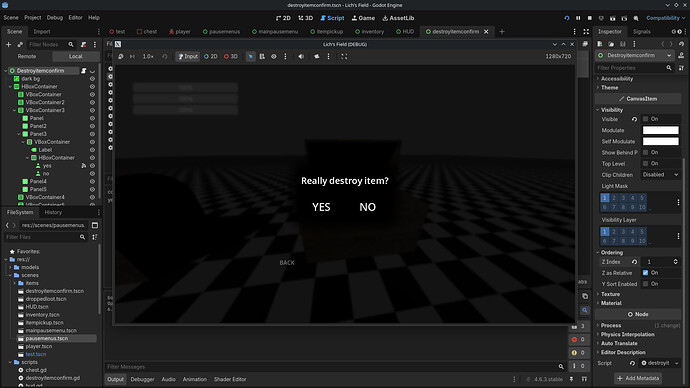690x388 pixels.
Task: Toggle warning messages filter in Output
Action: tap(578, 353)
